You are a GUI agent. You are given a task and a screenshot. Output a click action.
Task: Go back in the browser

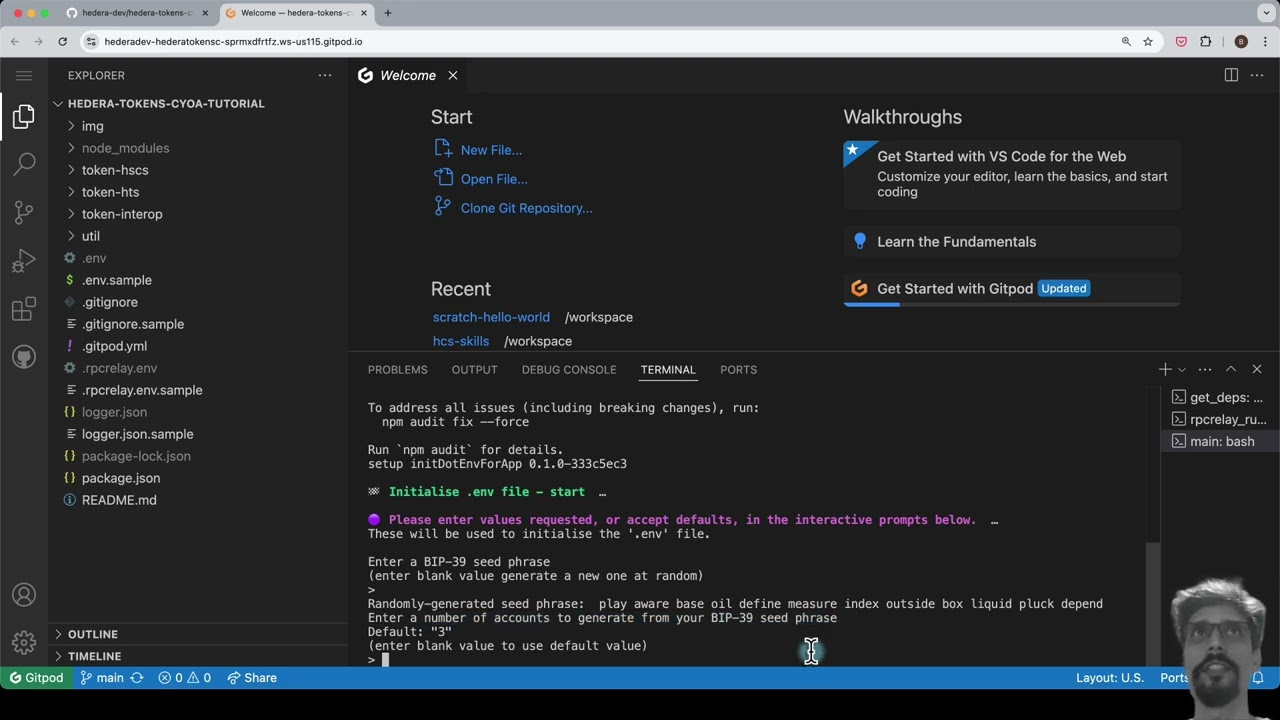pyautogui.click(x=15, y=41)
